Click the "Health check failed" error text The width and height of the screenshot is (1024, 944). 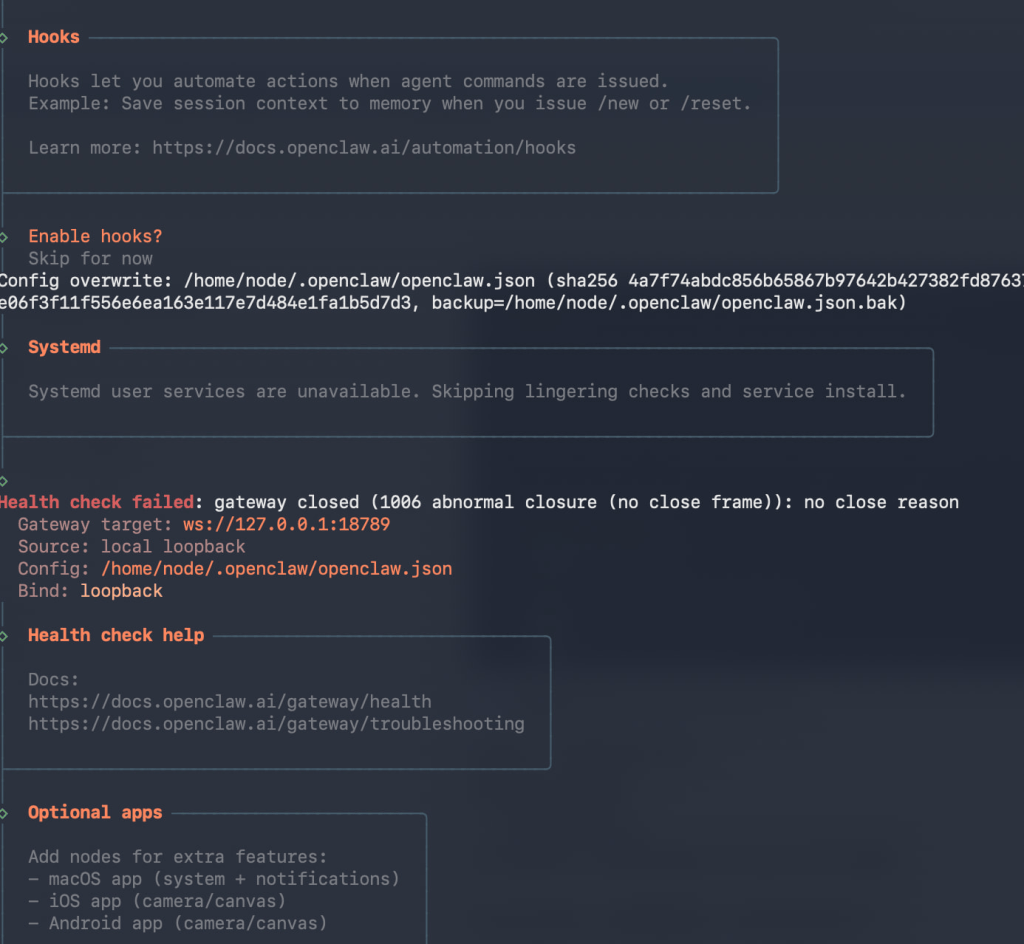coord(96,503)
